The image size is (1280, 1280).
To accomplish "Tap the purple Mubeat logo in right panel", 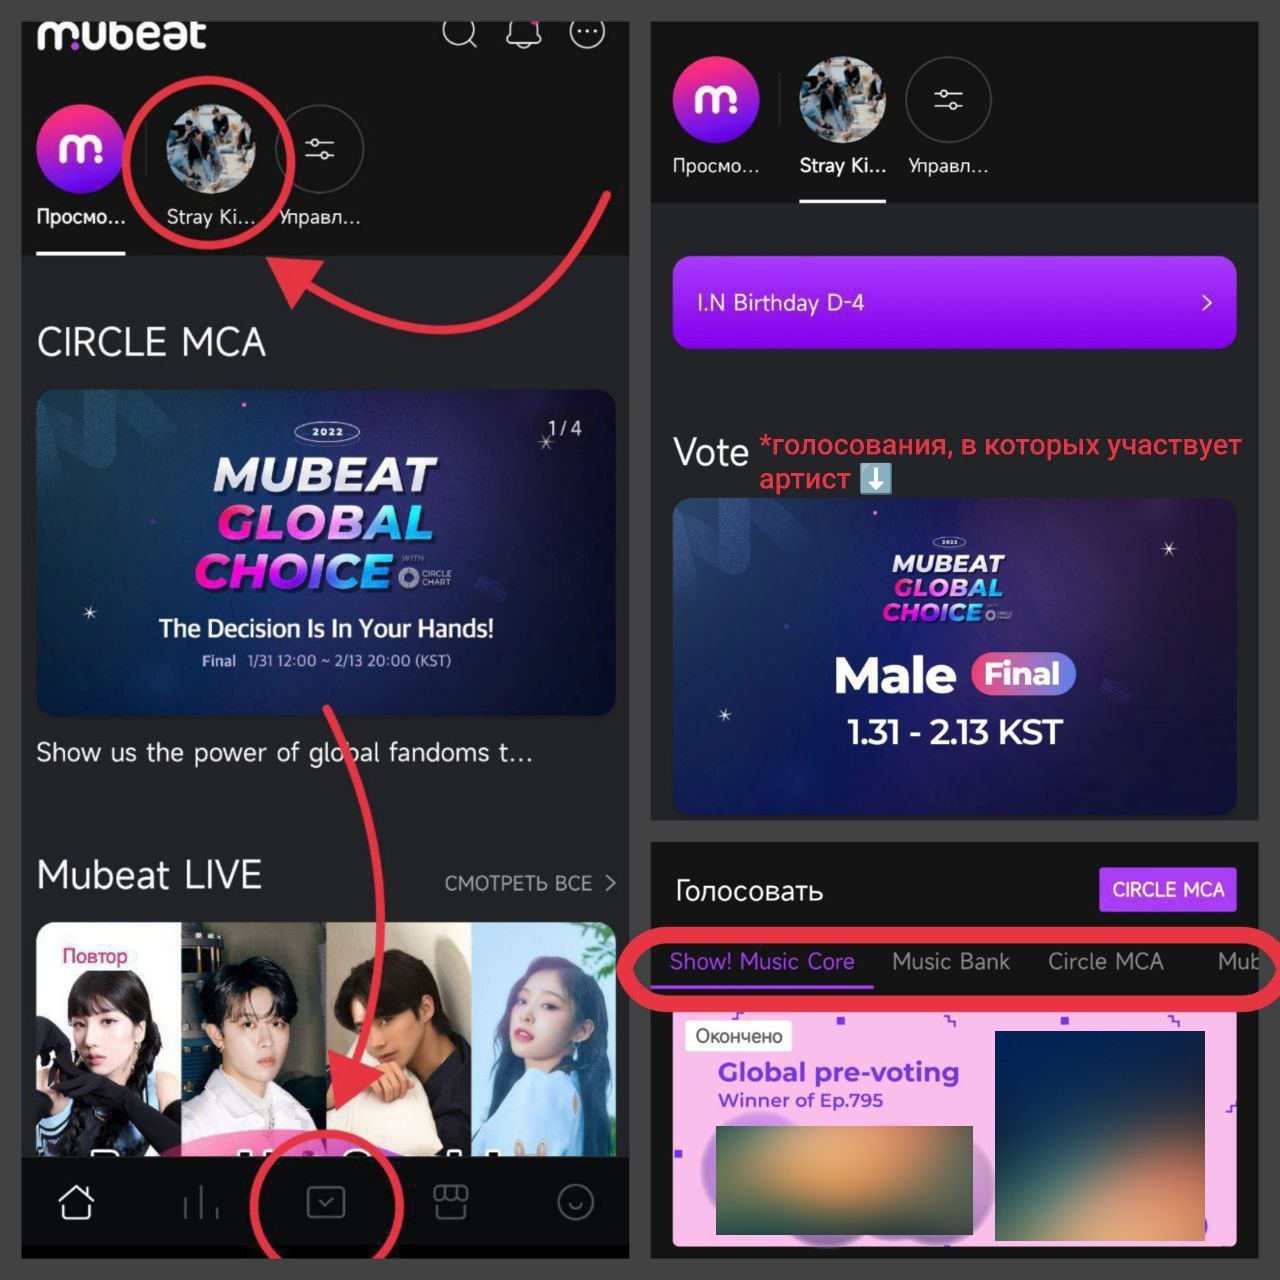I will (716, 100).
